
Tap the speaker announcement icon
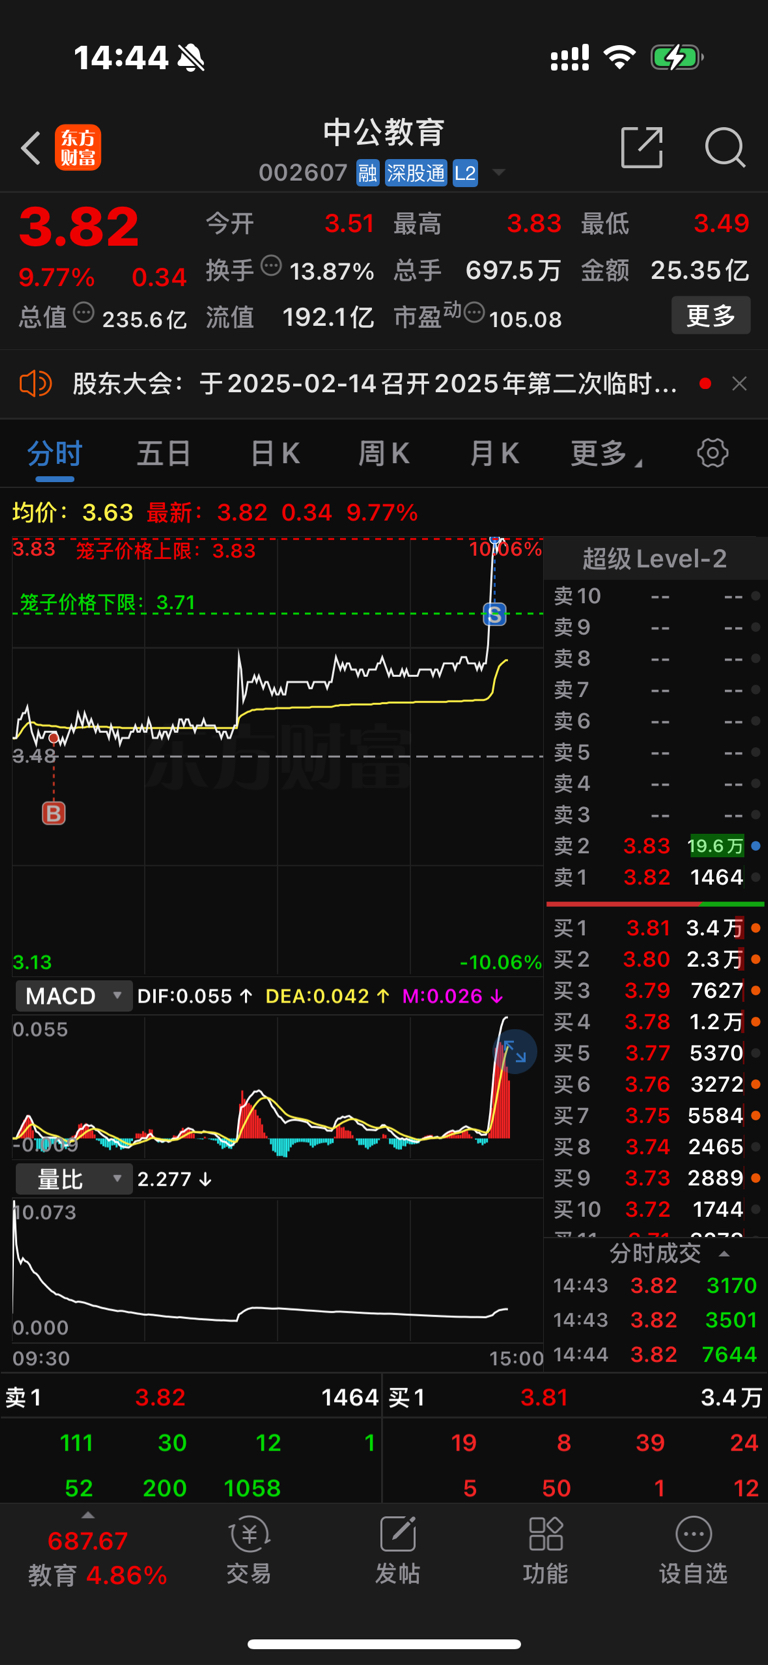click(x=35, y=384)
